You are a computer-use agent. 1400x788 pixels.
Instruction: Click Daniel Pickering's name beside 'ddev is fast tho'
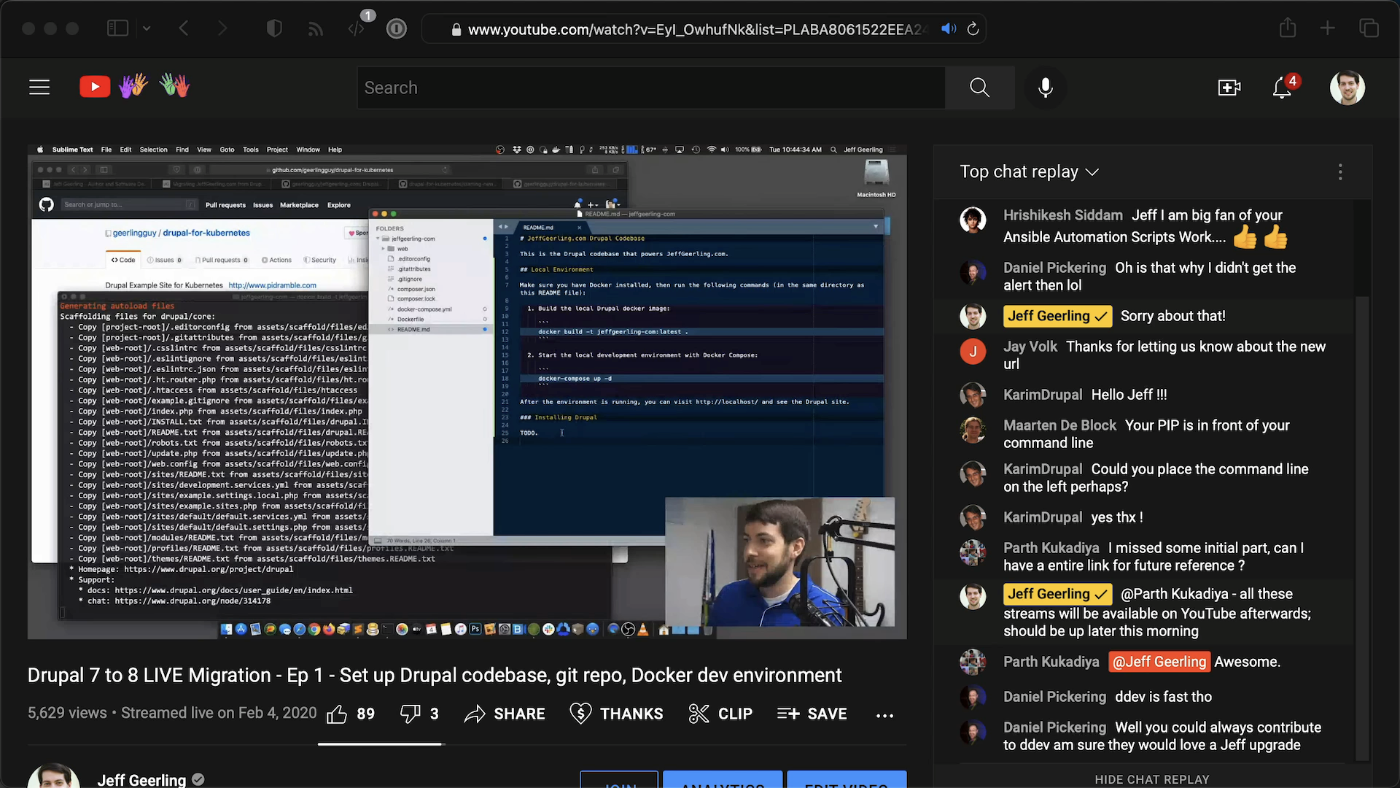pyautogui.click(x=1055, y=697)
